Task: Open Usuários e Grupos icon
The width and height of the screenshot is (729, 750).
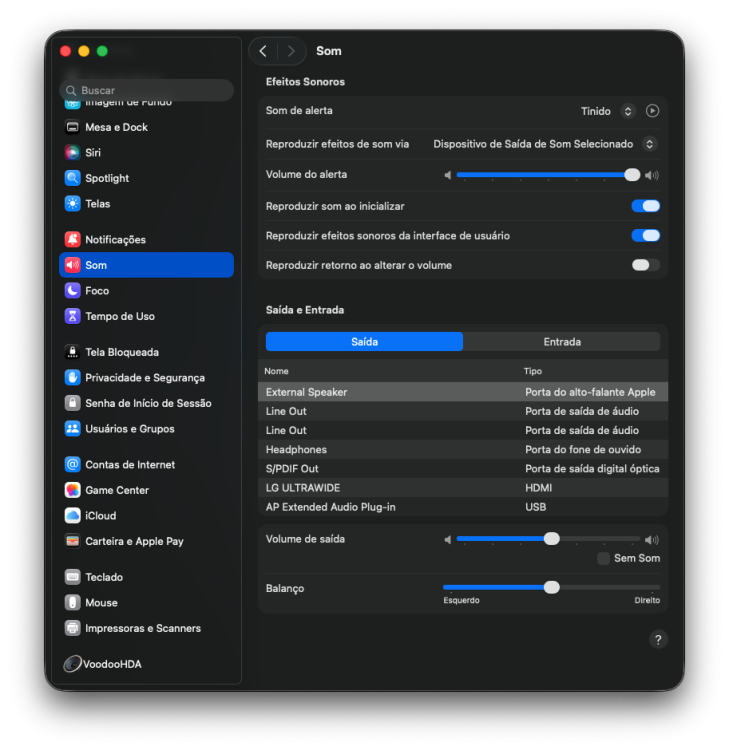Action: tap(72, 429)
